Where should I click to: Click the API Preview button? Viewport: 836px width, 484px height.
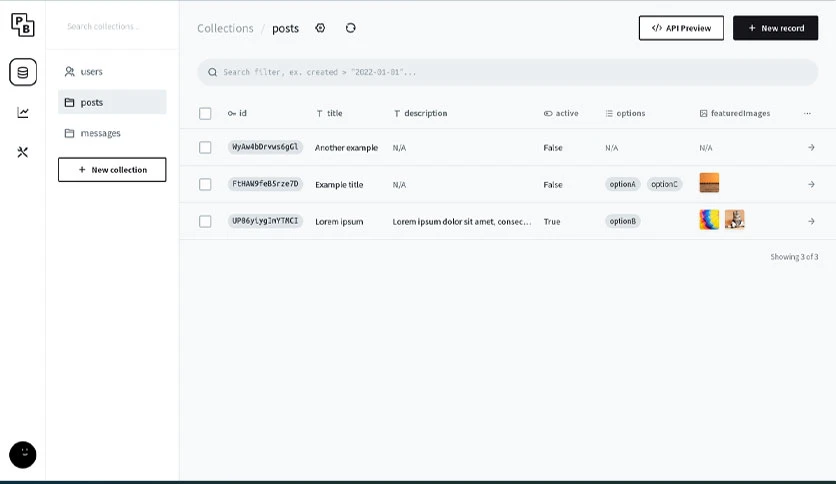tap(681, 28)
